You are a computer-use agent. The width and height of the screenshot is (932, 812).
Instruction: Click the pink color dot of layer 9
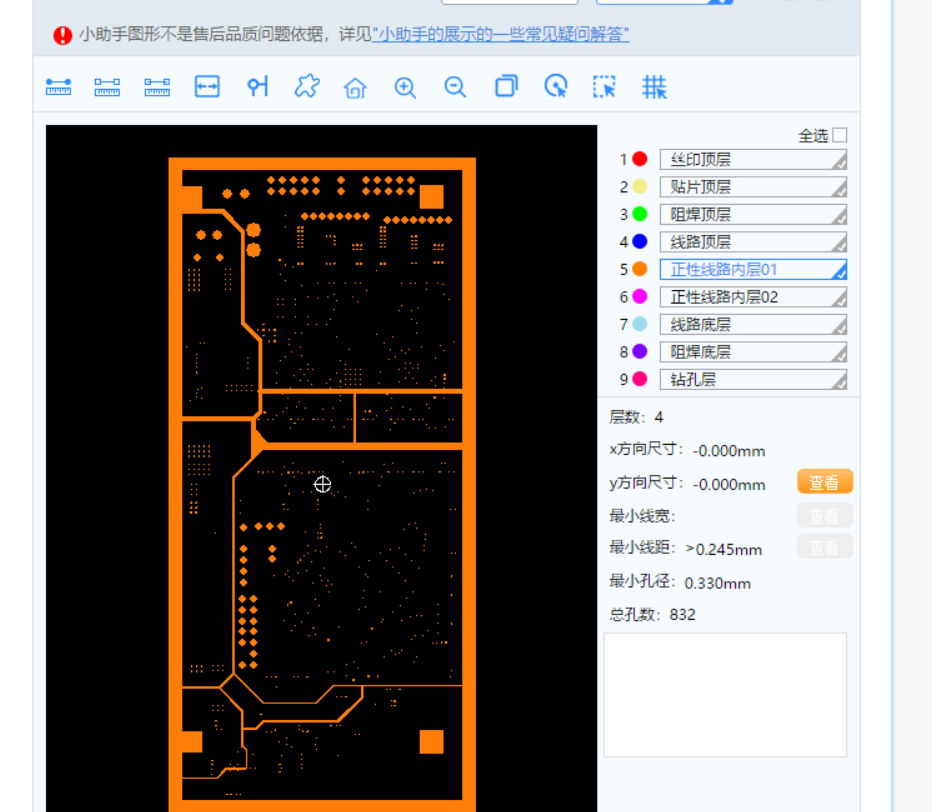[640, 379]
